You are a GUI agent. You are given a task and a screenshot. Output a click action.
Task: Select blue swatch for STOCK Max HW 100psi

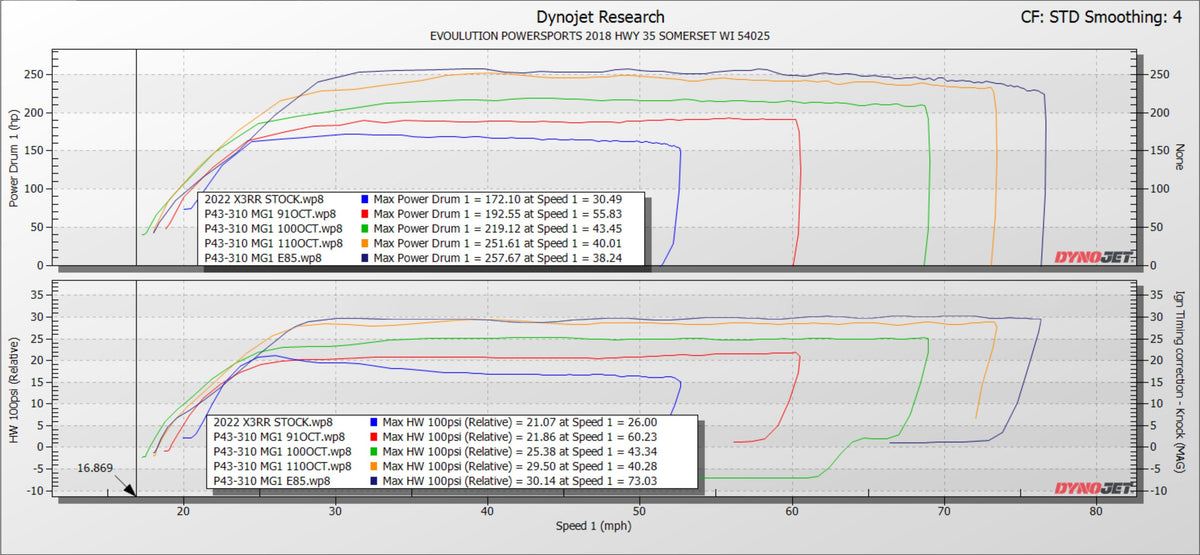(x=375, y=422)
